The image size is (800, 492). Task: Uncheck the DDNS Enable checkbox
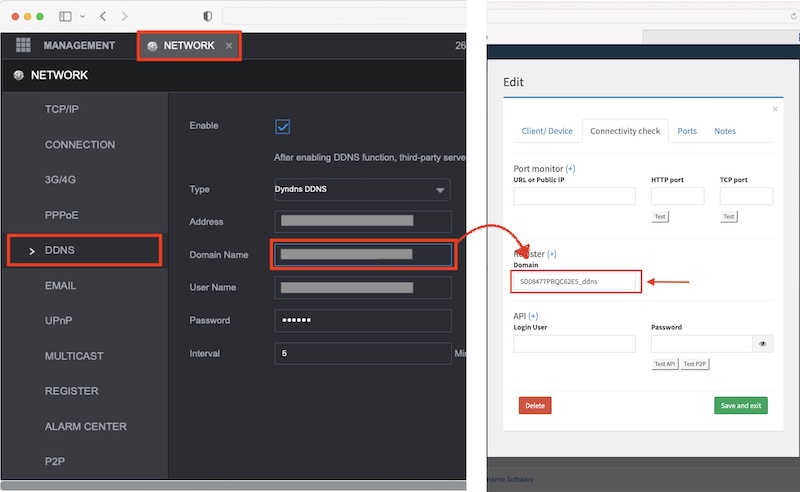(282, 126)
